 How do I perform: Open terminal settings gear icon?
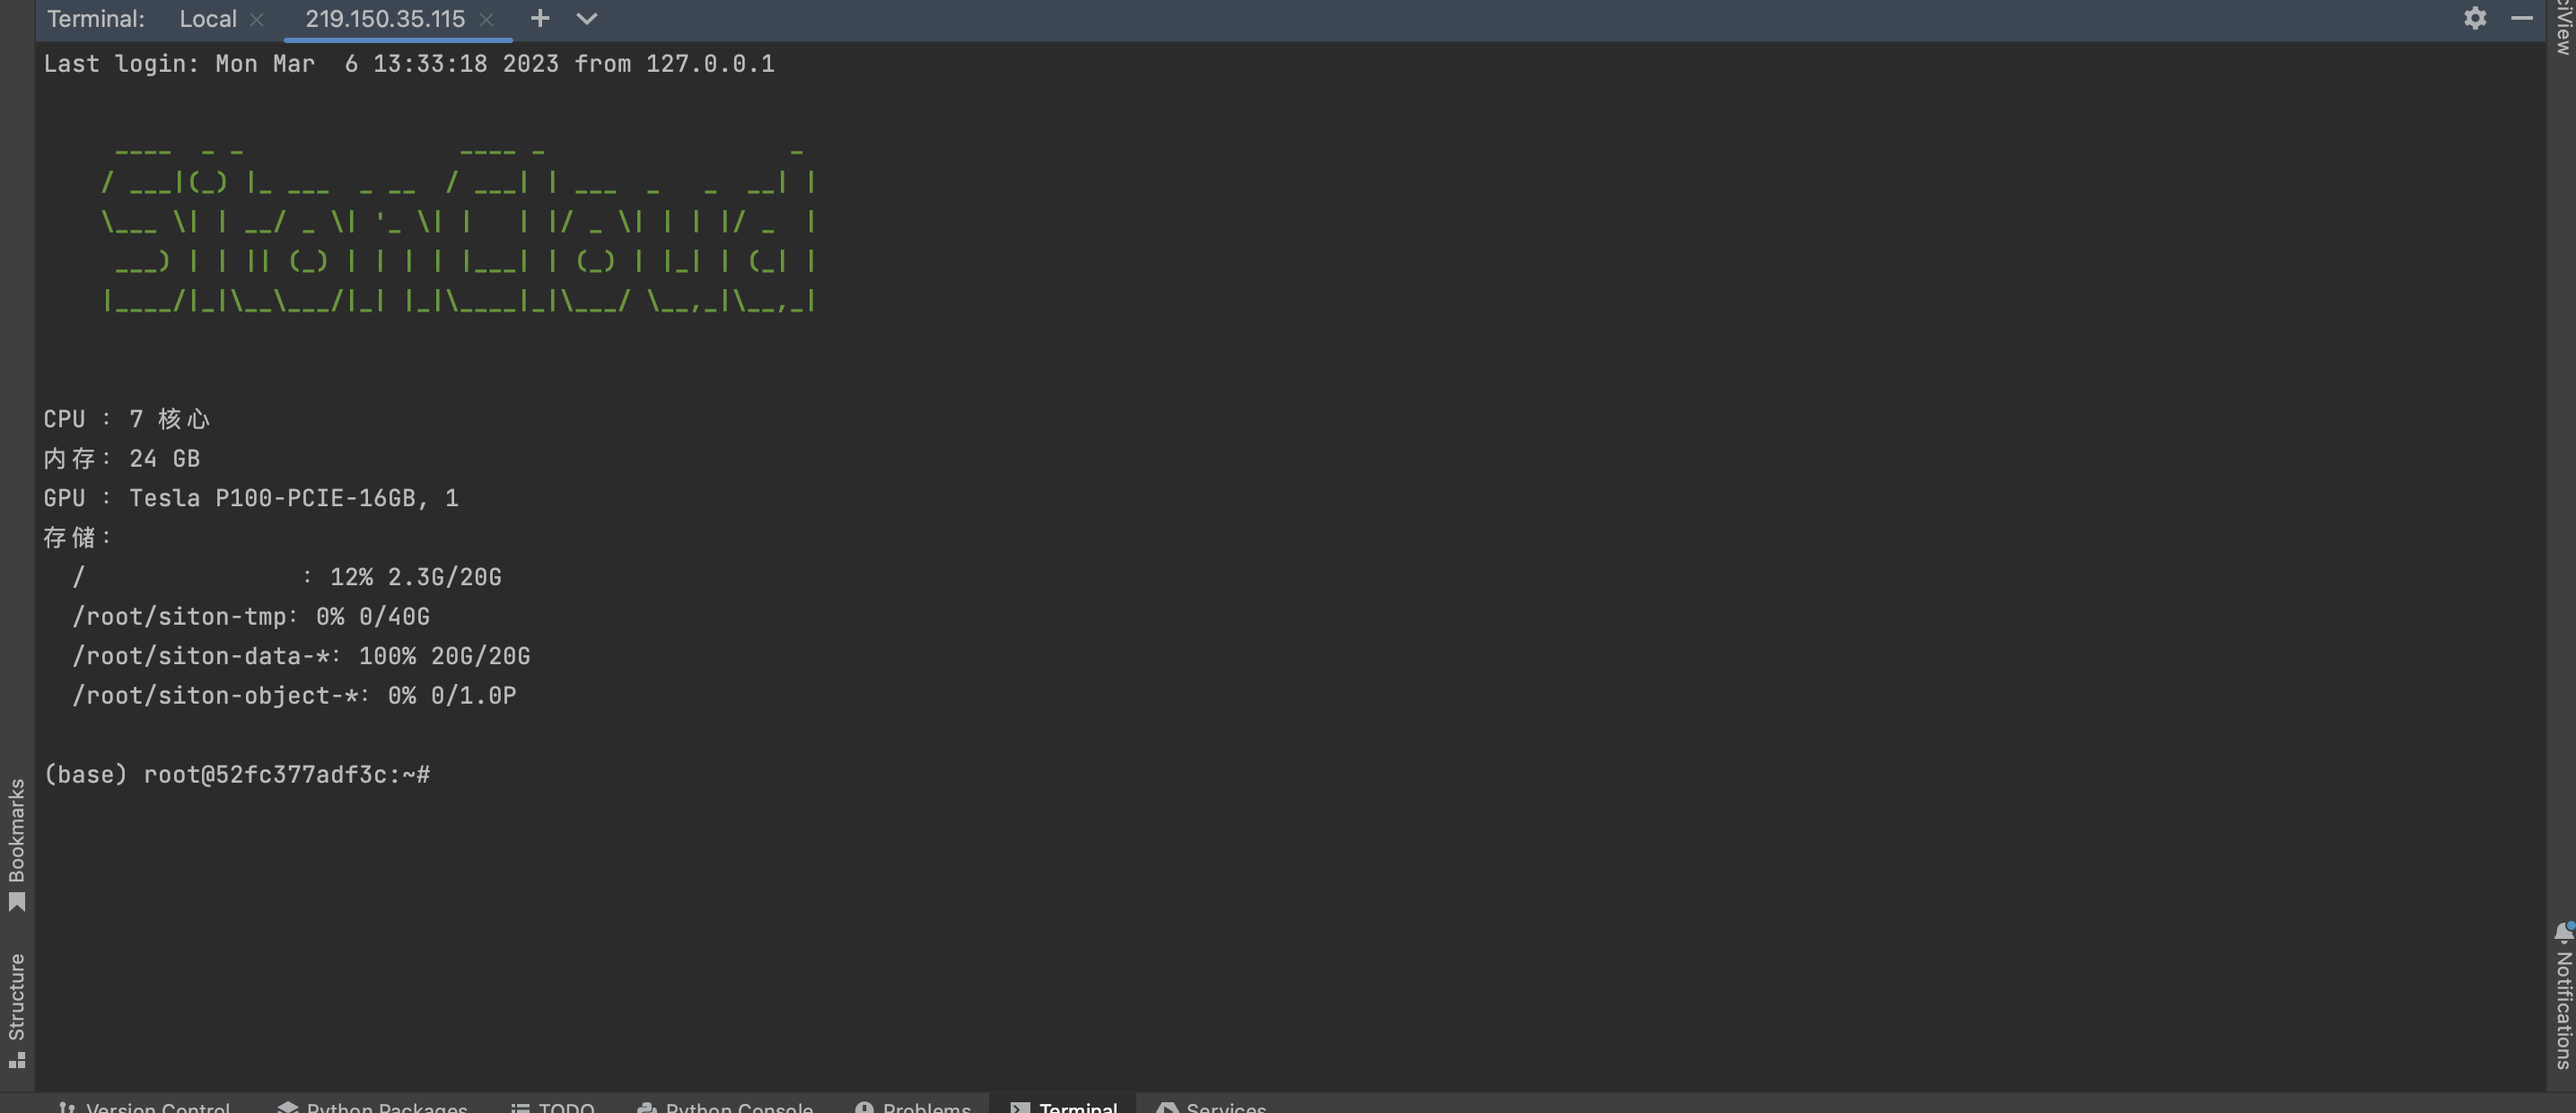pyautogui.click(x=2475, y=18)
